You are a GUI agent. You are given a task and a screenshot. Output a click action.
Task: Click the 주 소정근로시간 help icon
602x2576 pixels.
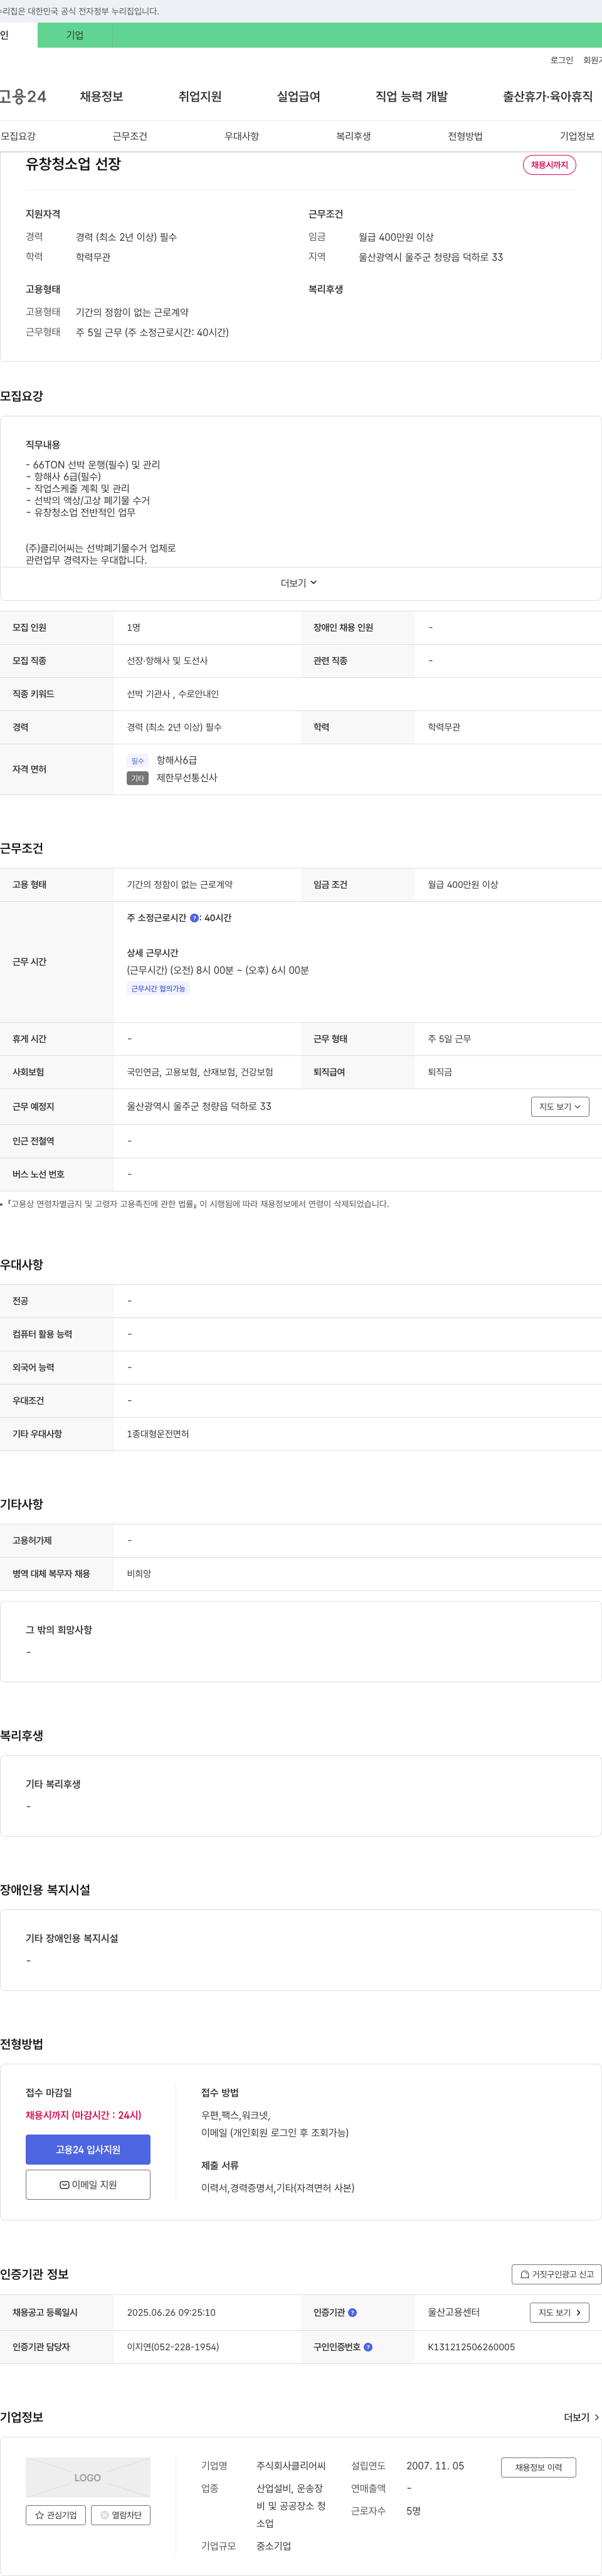point(194,918)
